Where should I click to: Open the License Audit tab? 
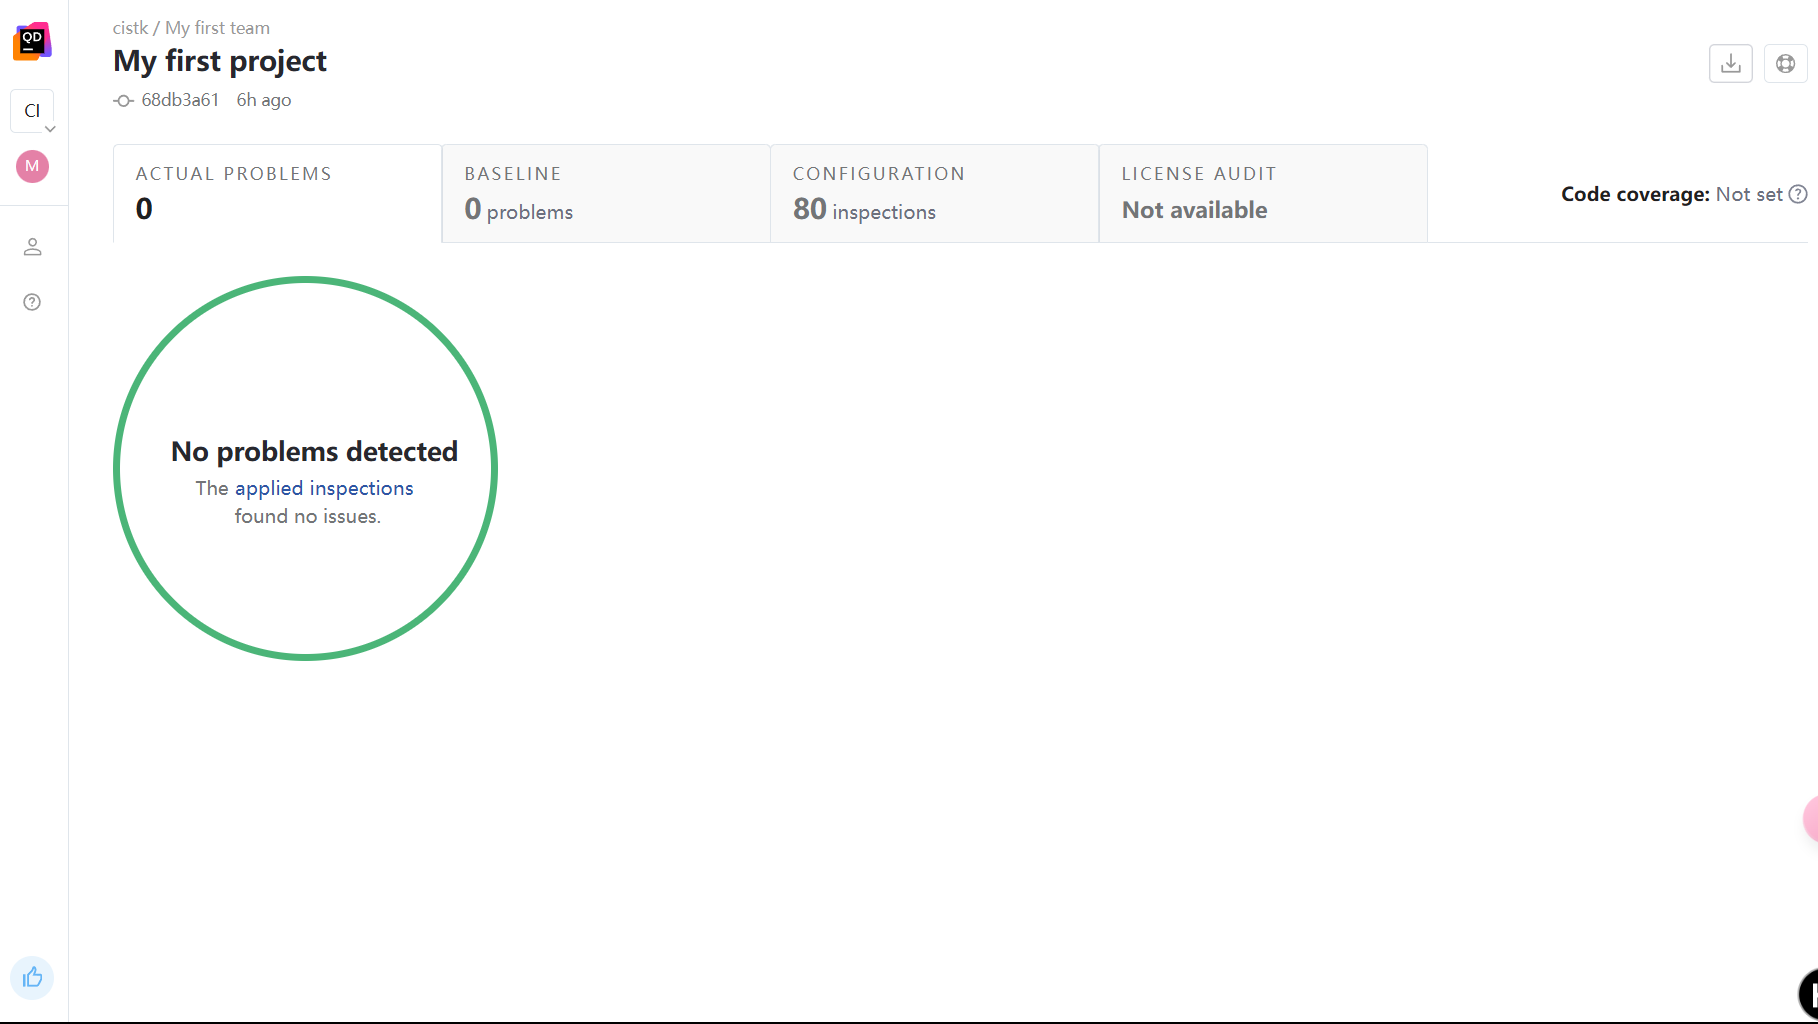1263,193
